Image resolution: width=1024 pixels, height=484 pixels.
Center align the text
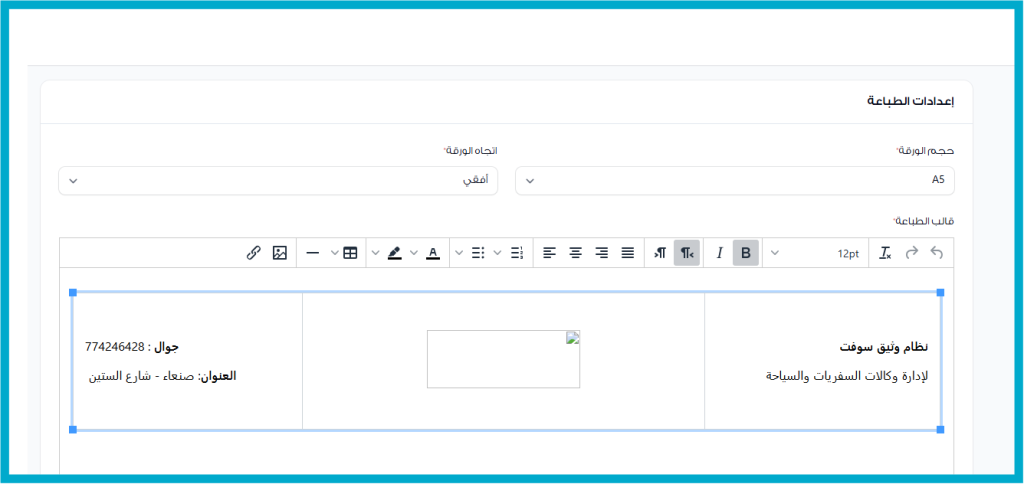tap(575, 253)
